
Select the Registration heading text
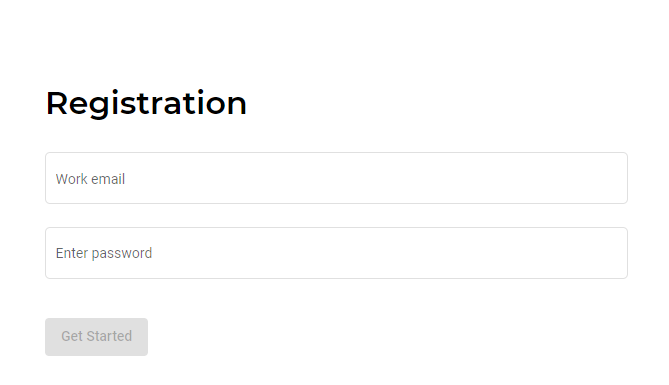click(x=146, y=104)
